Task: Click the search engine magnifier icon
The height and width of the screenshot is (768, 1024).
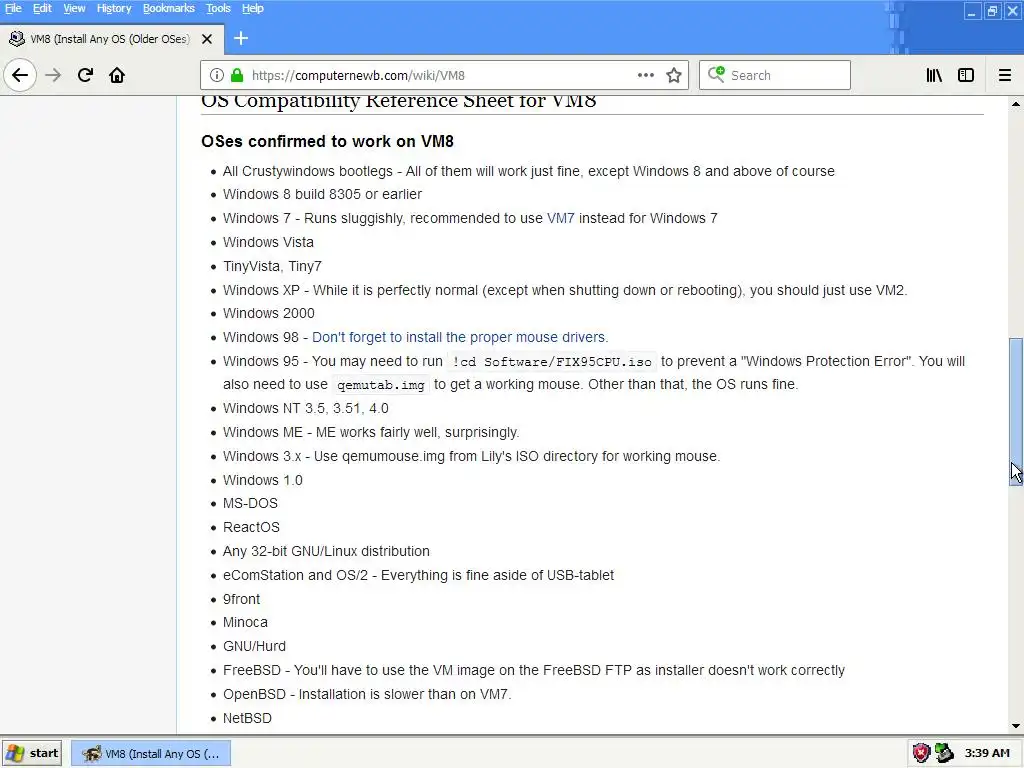Action: click(x=716, y=74)
